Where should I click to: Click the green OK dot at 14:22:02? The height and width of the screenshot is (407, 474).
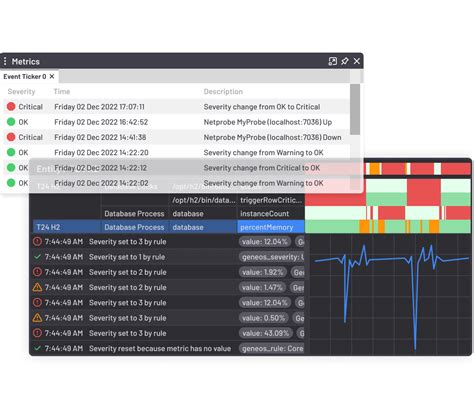11,183
